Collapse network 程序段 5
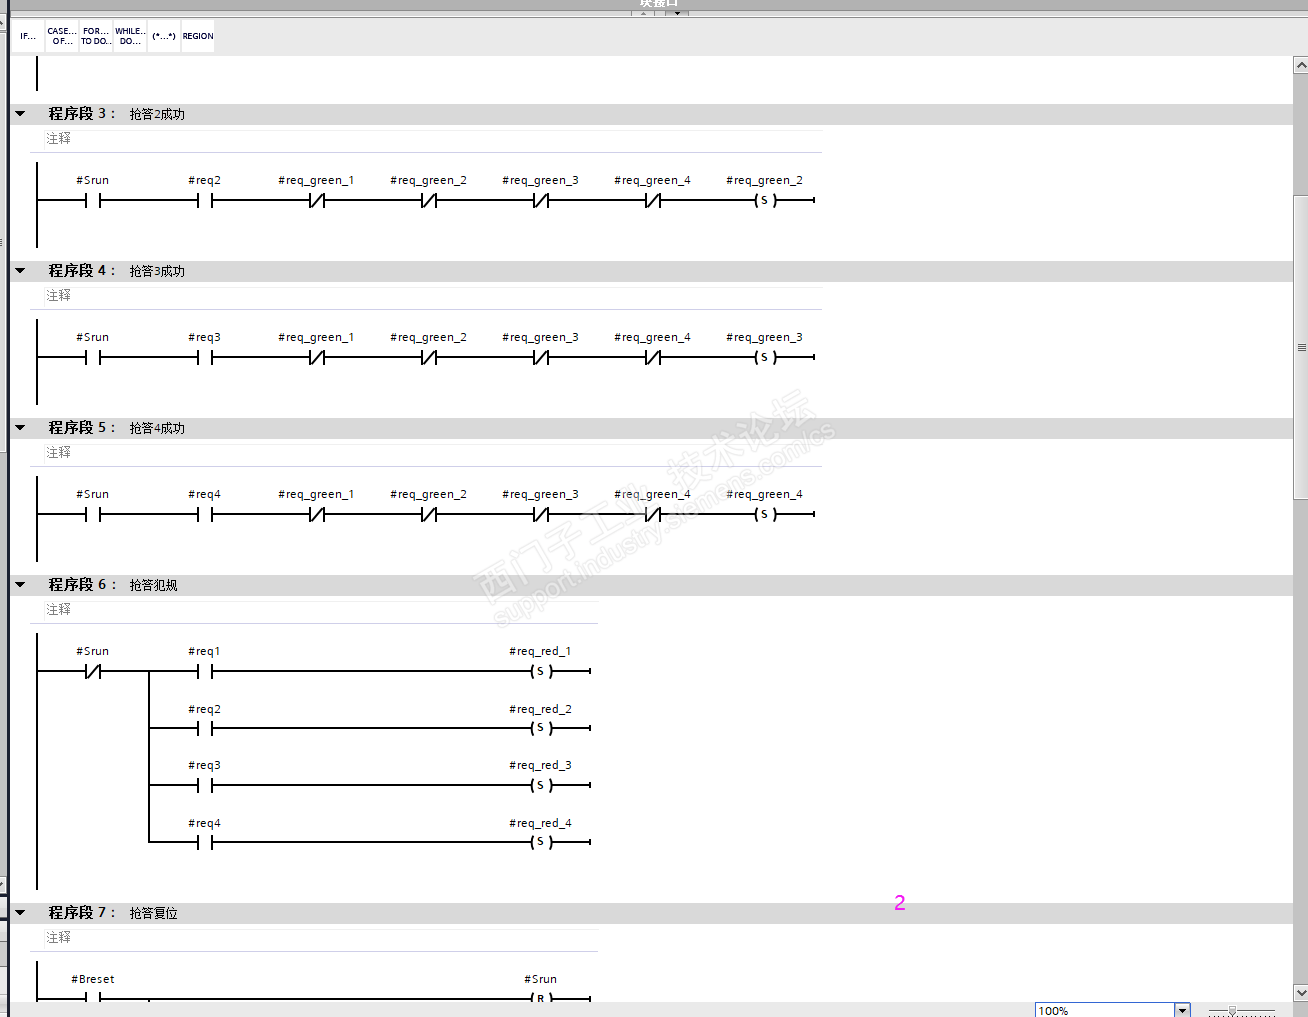1308x1017 pixels. pyautogui.click(x=20, y=428)
